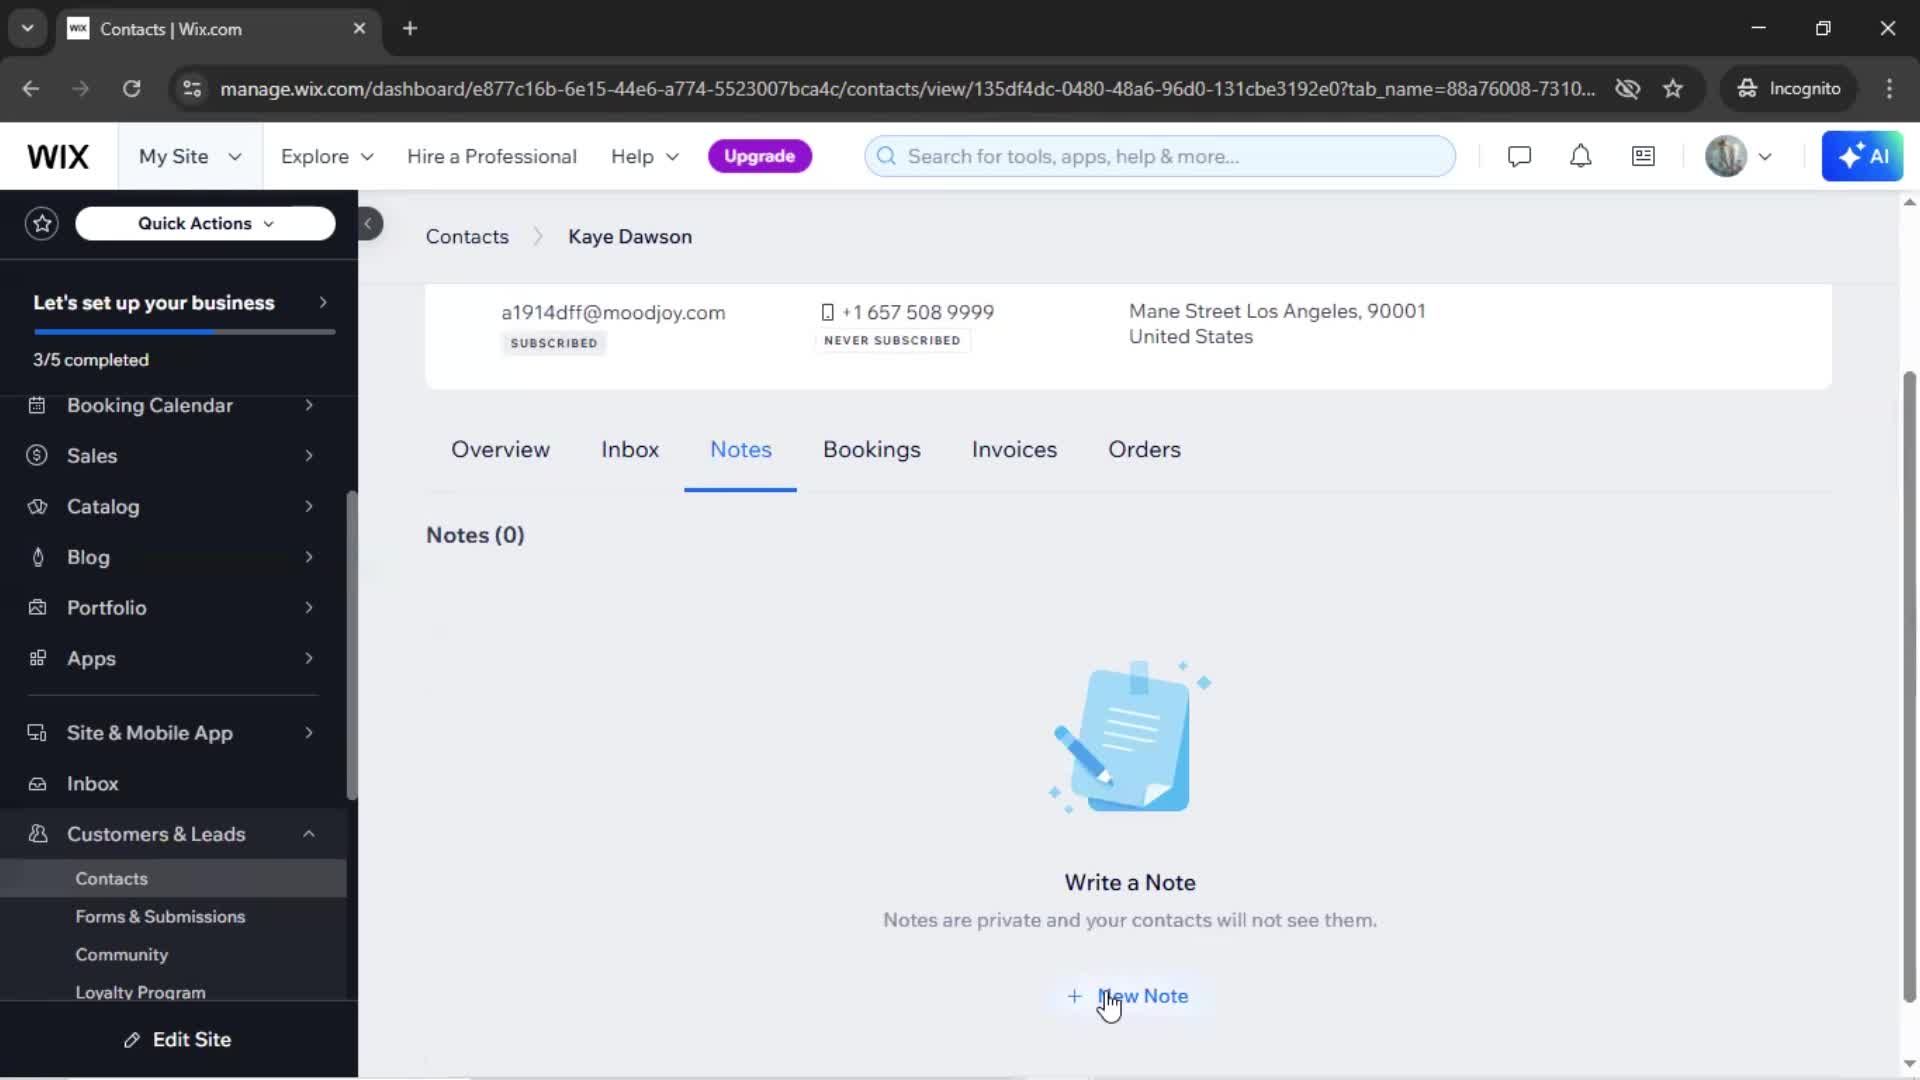Switch to the contact Inbox tab
This screenshot has height=1080, width=1920.
[630, 450]
